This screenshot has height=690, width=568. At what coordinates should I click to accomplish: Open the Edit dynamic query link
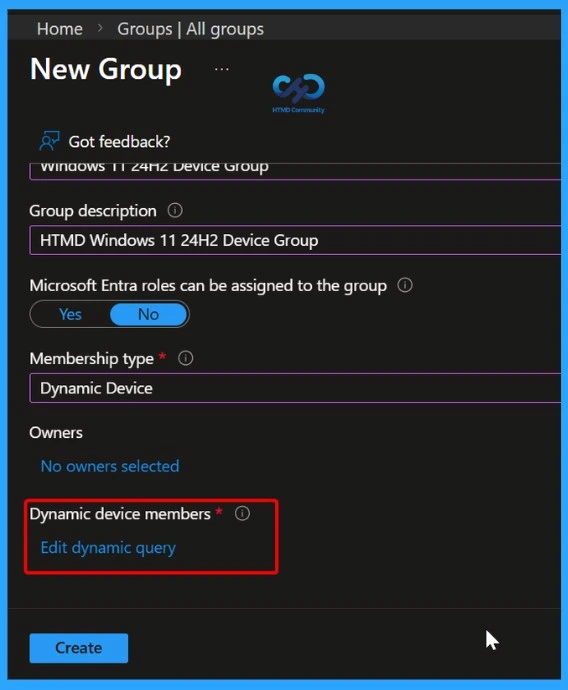coord(108,548)
